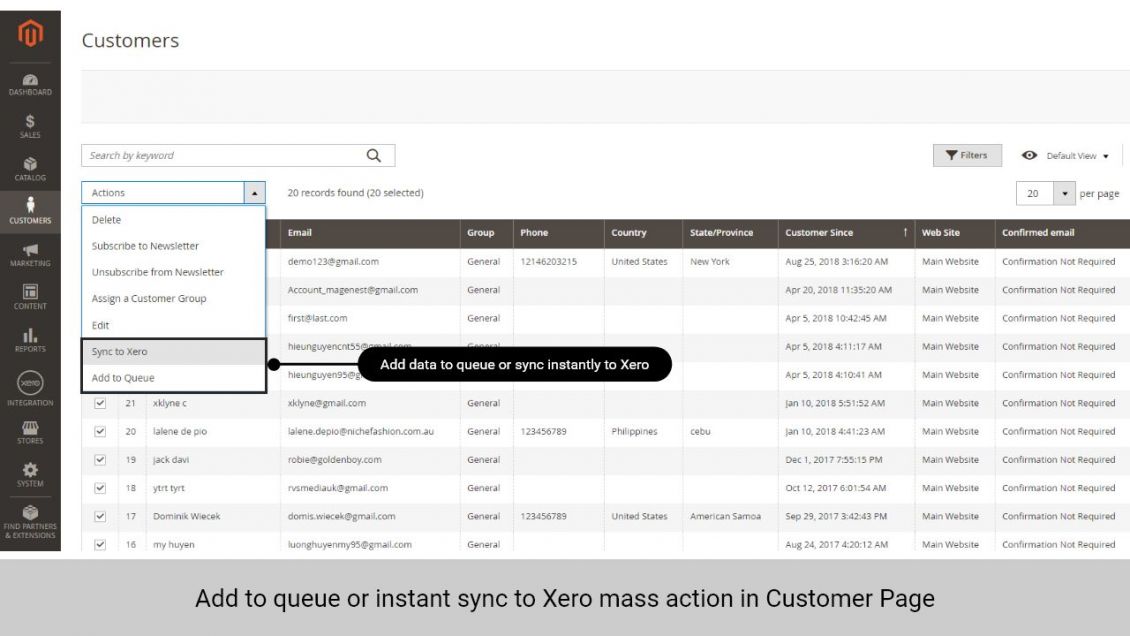Open the System sidebar section

click(30, 475)
